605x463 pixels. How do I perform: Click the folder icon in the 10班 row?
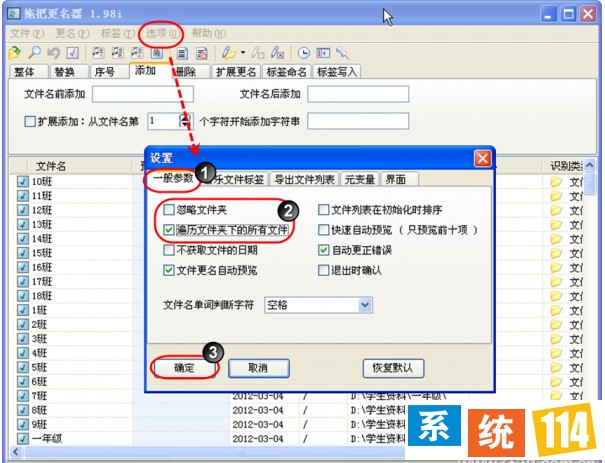click(x=556, y=181)
